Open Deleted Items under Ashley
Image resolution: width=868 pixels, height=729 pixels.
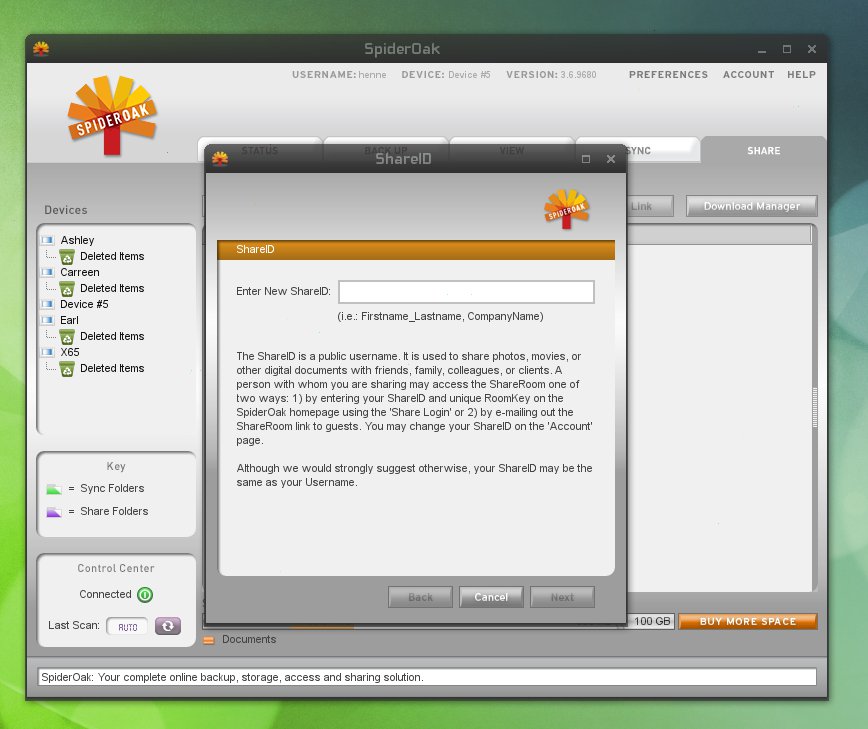[112, 256]
